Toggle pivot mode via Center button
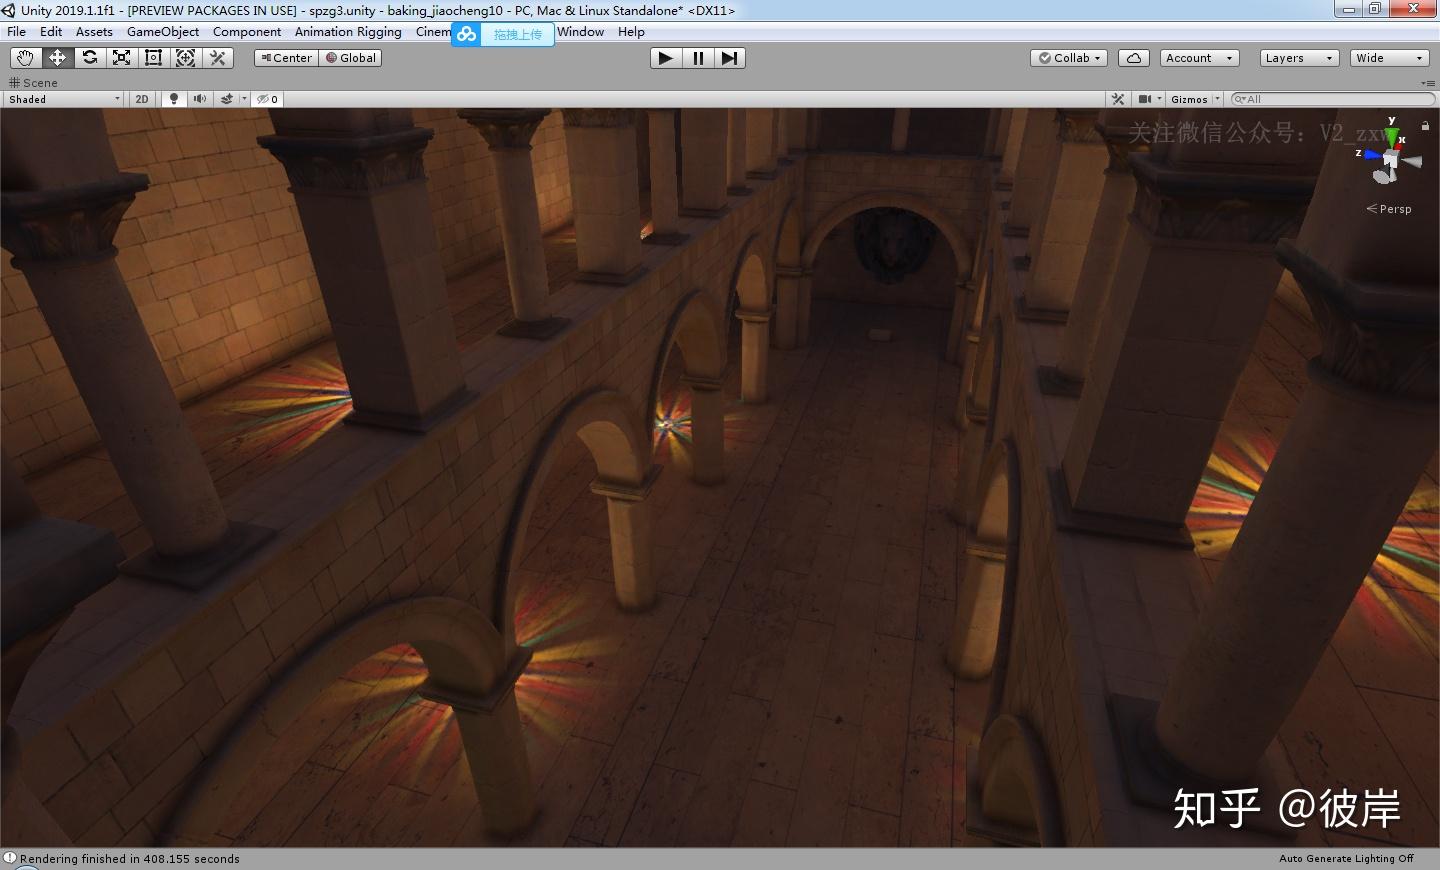Screen dimensions: 1440x870 pyautogui.click(x=287, y=58)
